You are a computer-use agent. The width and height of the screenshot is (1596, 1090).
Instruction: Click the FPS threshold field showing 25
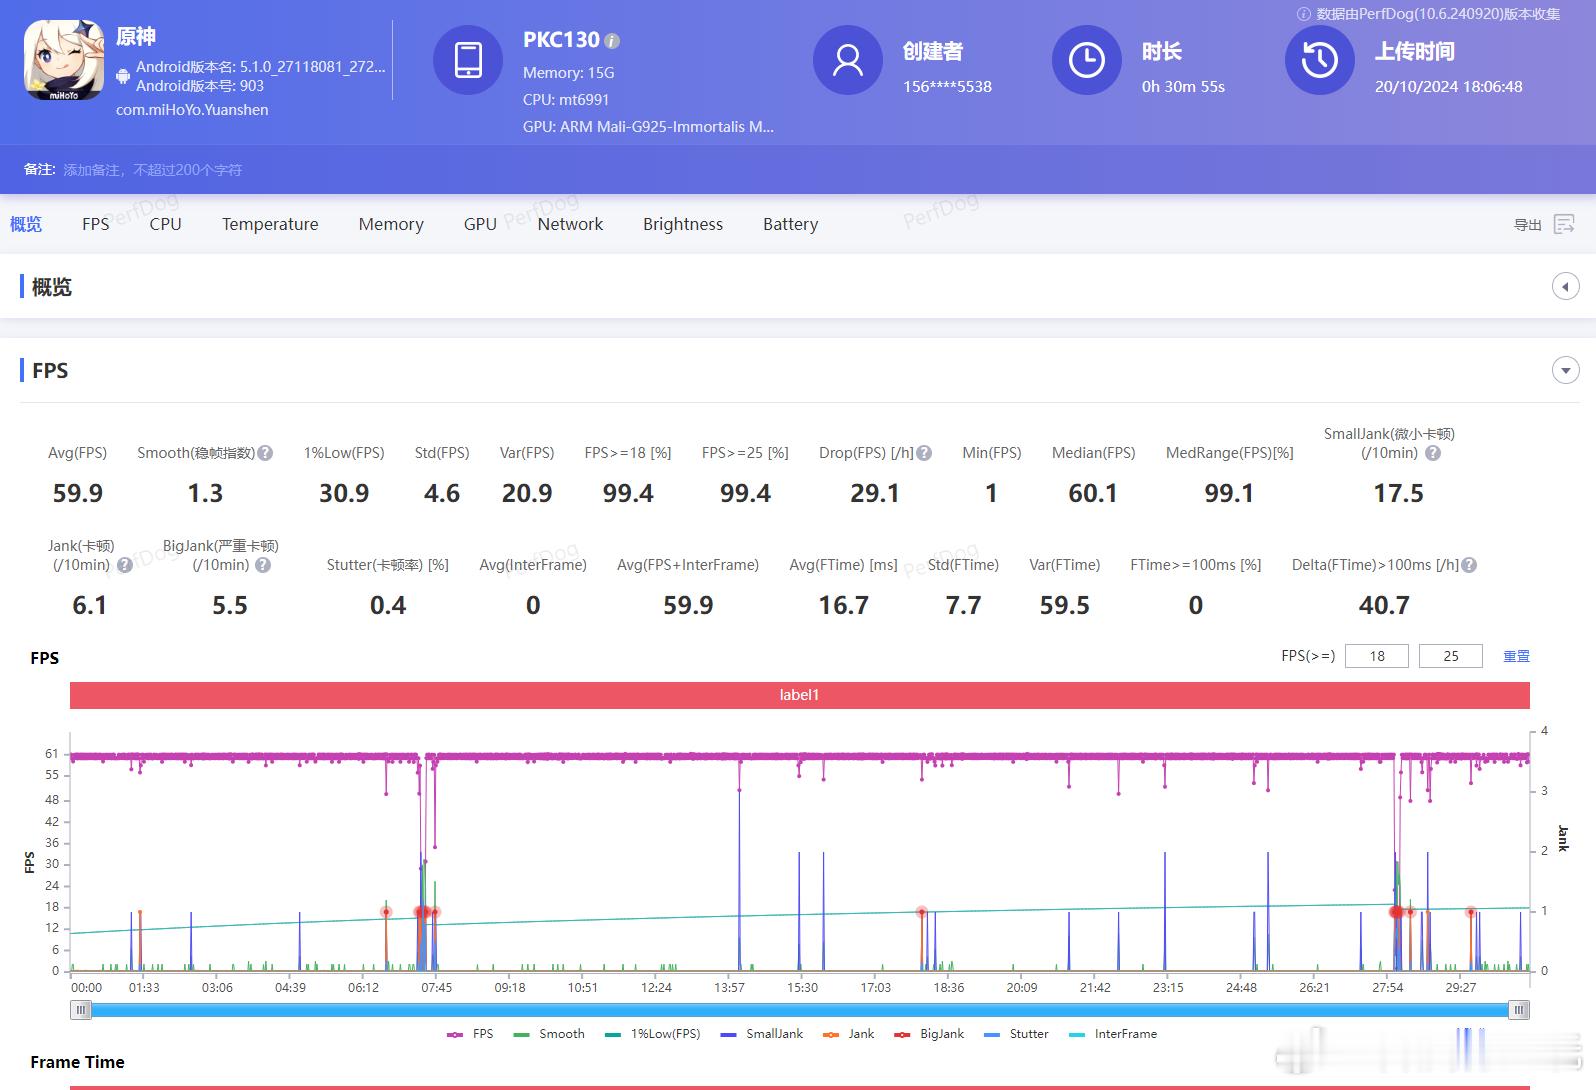(1451, 656)
